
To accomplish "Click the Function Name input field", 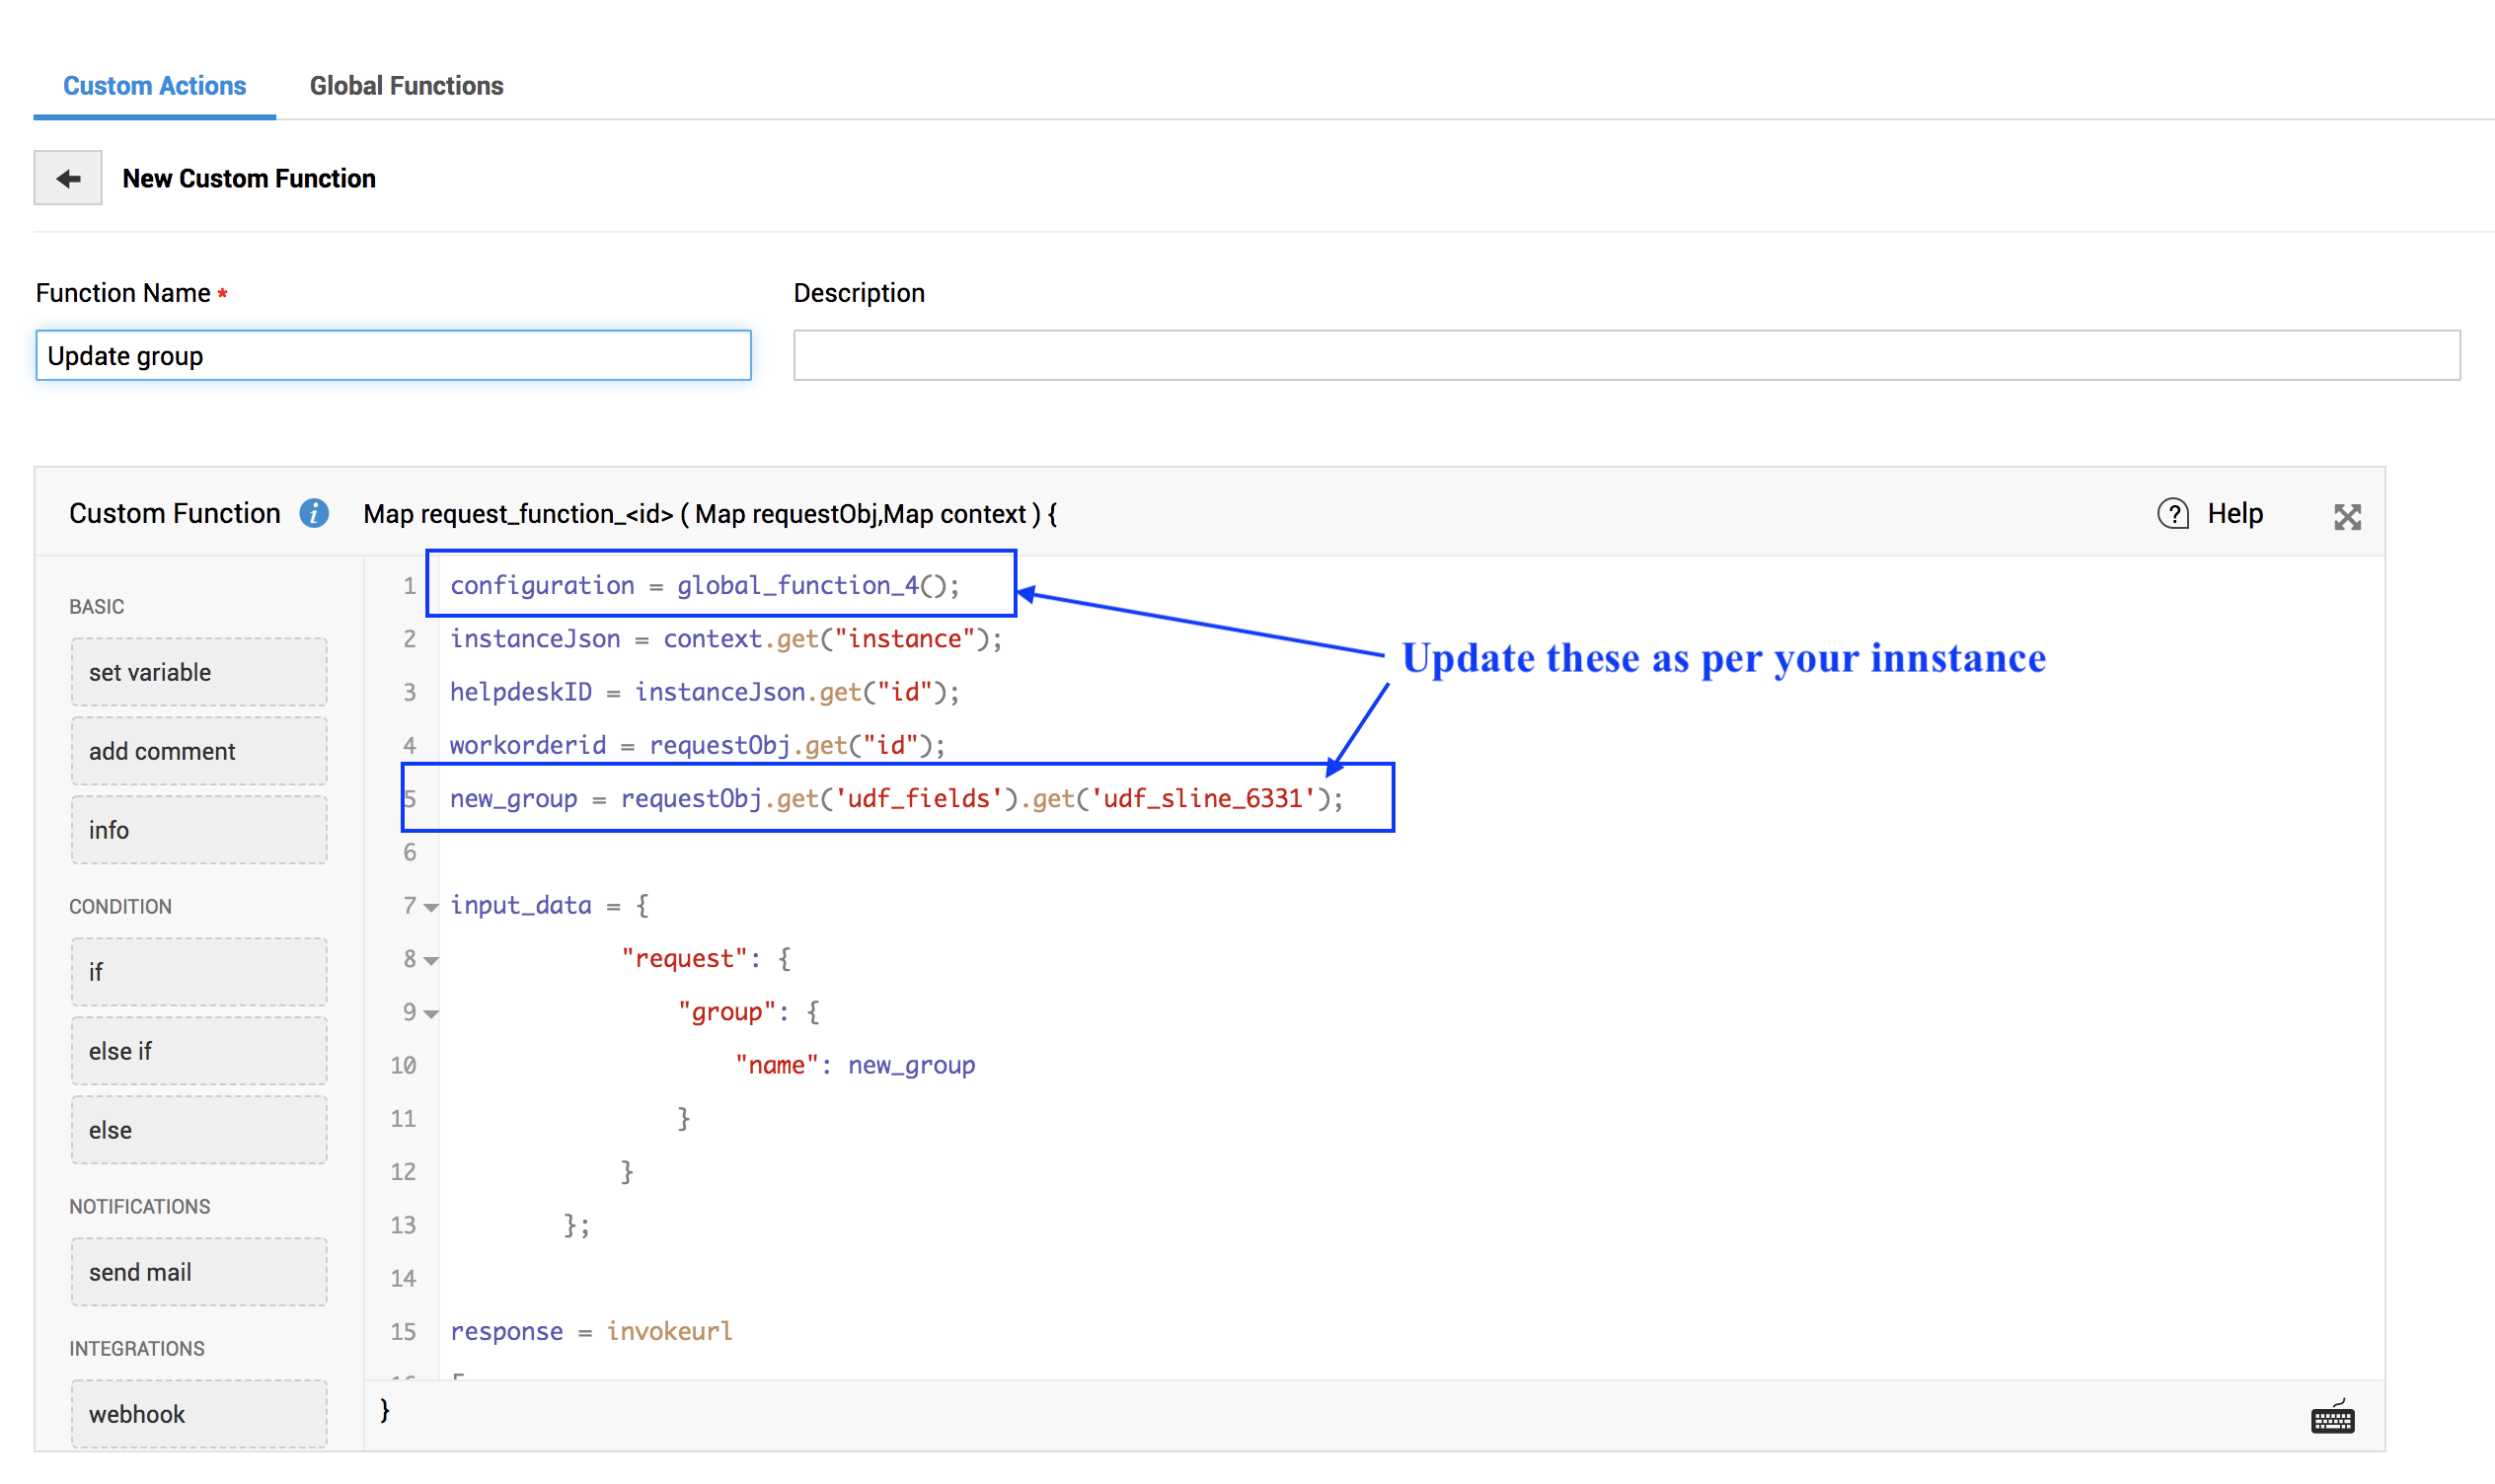I will pyautogui.click(x=393, y=356).
